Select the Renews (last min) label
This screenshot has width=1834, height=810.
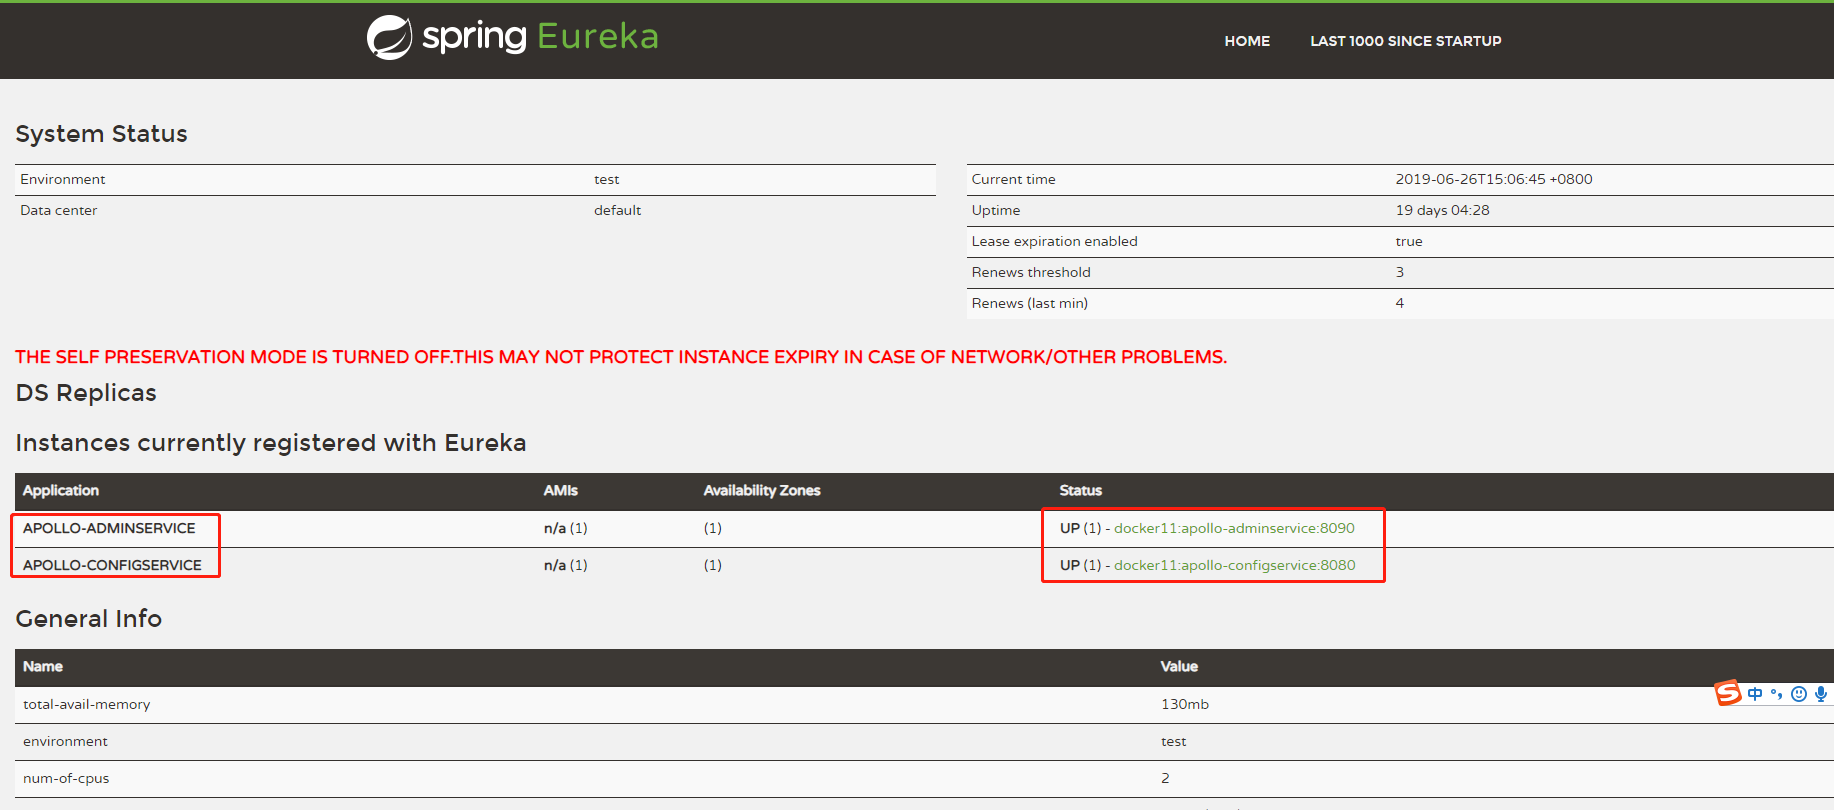click(x=1029, y=303)
